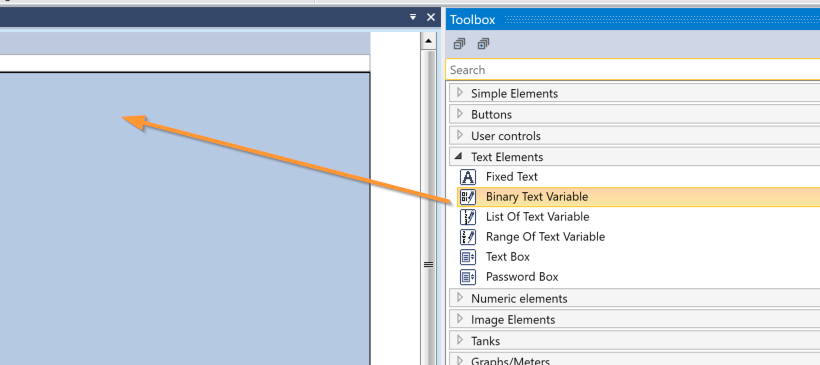Select the Password Box element icon
This screenshot has height=365, width=820.
tap(468, 277)
